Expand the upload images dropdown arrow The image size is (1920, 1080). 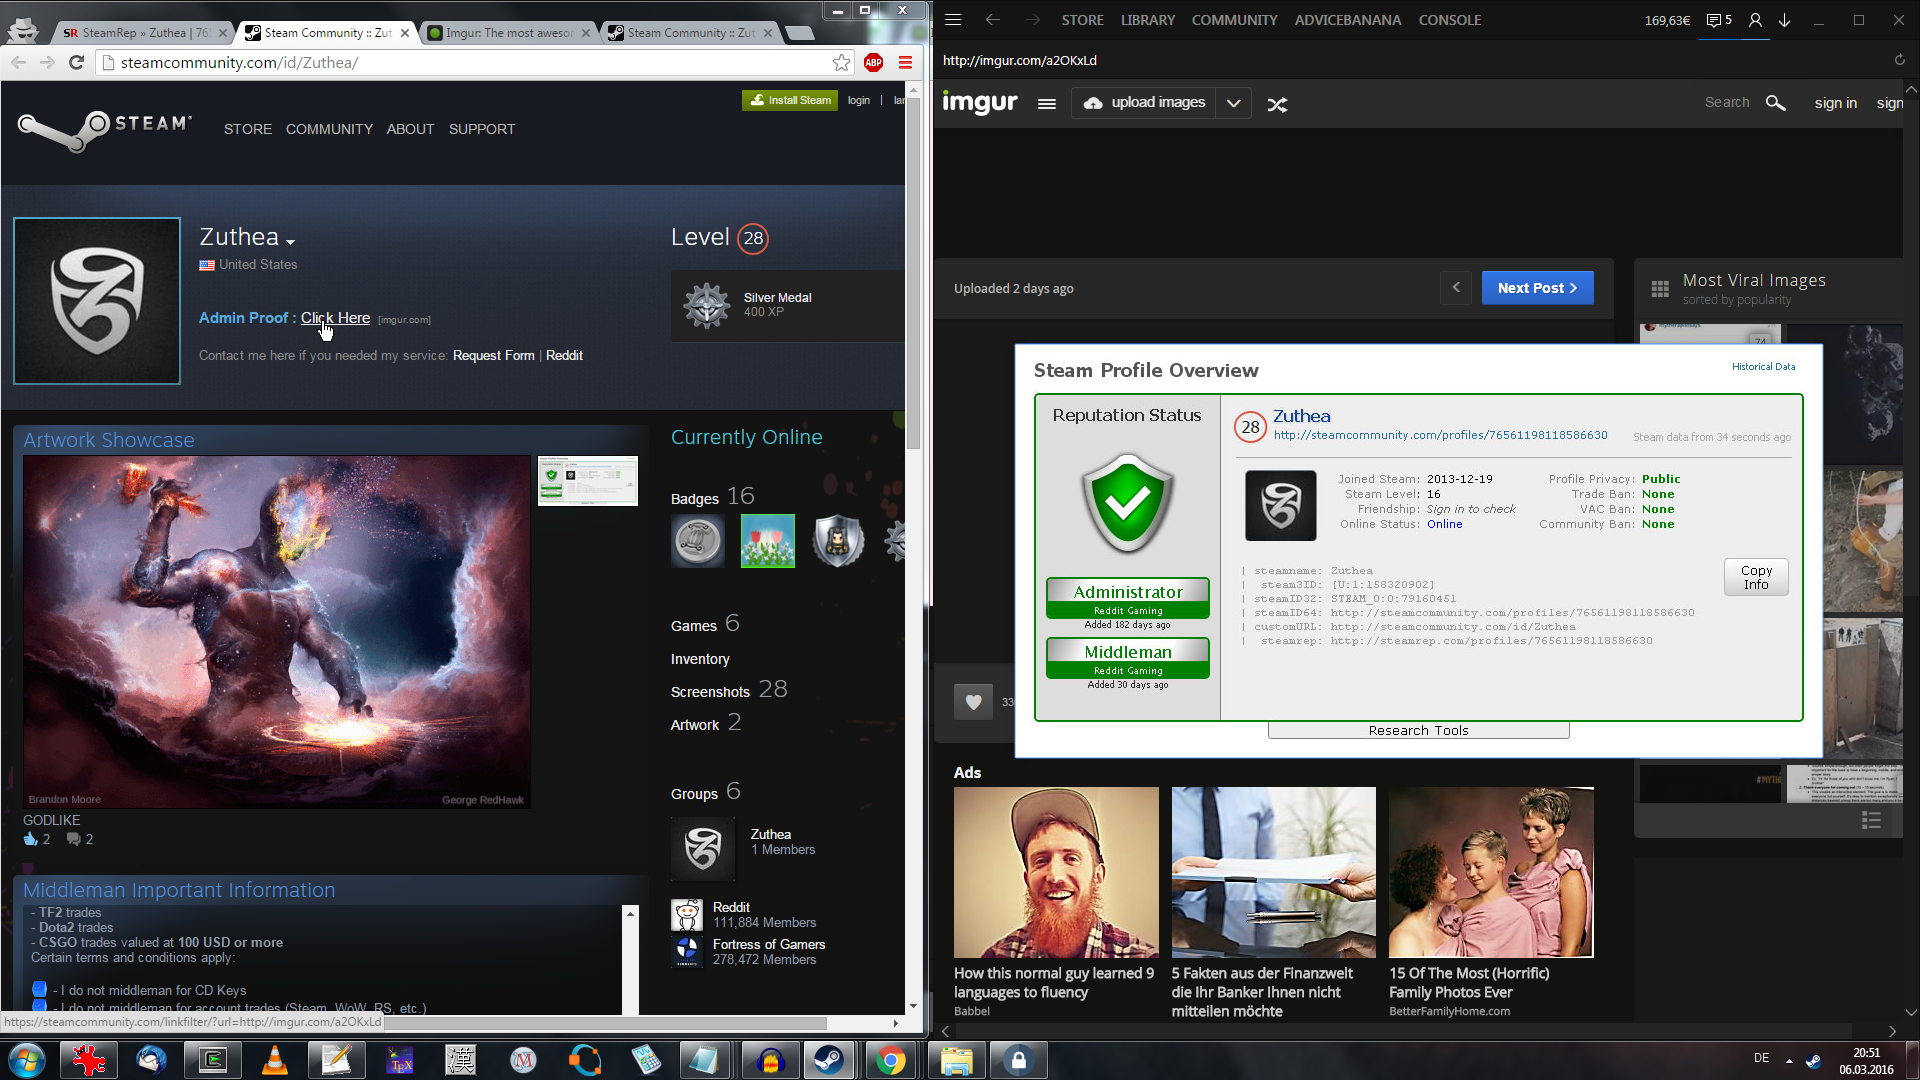1233,103
